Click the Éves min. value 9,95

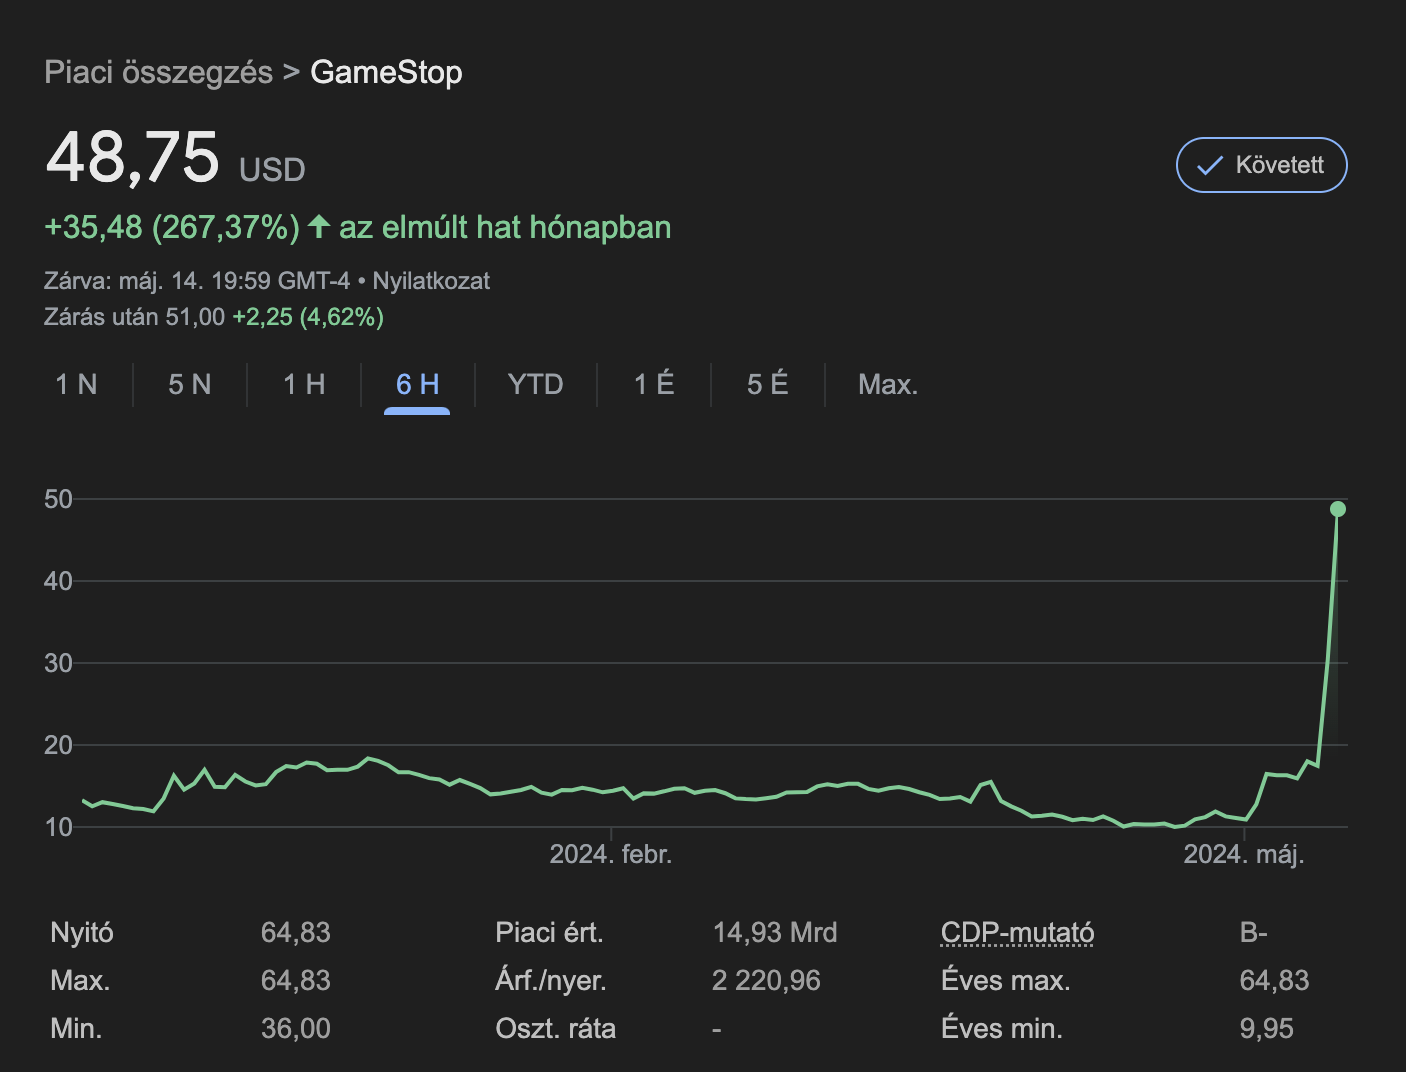(x=1266, y=1029)
